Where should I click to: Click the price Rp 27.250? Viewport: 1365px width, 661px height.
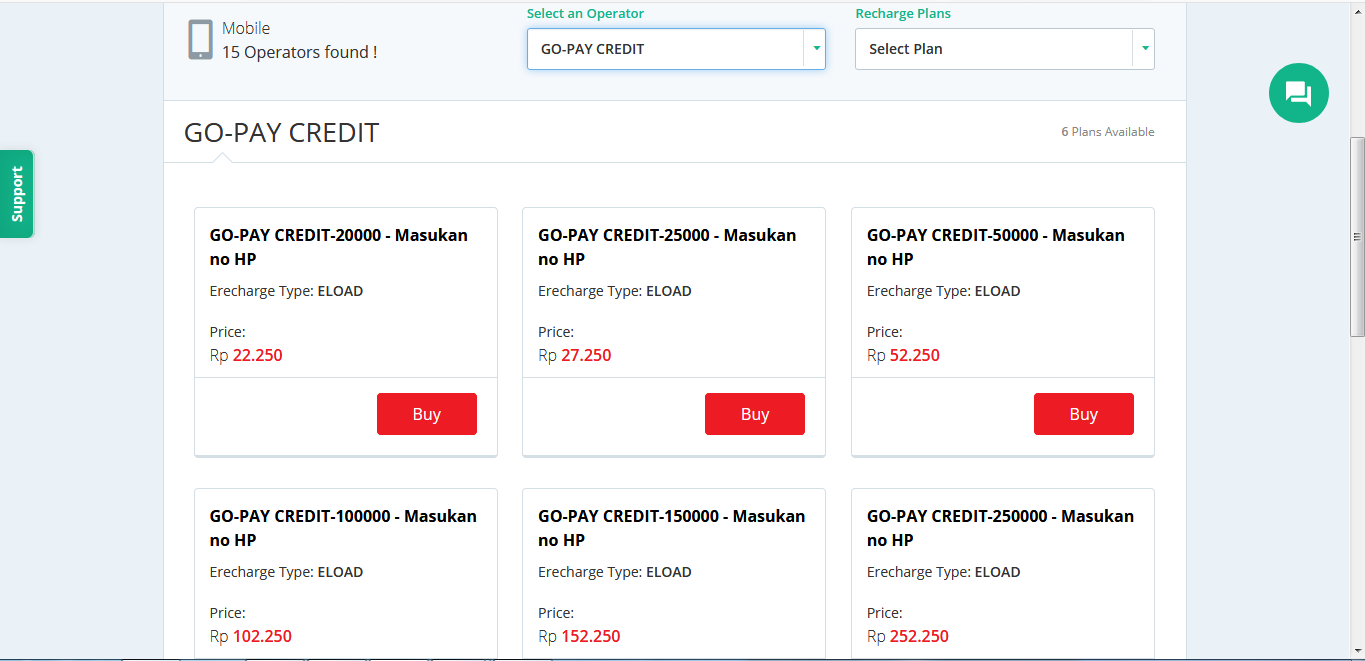pyautogui.click(x=575, y=355)
